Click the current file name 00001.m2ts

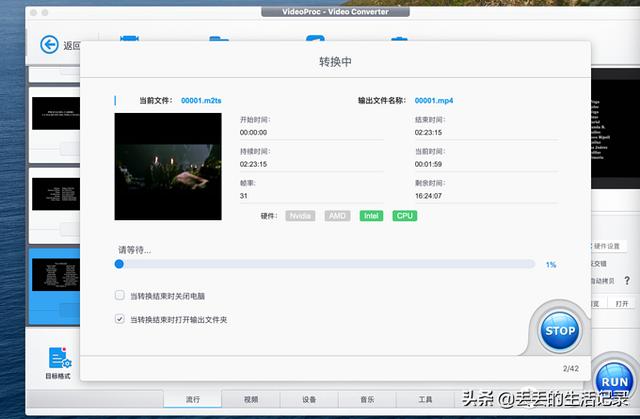point(201,100)
